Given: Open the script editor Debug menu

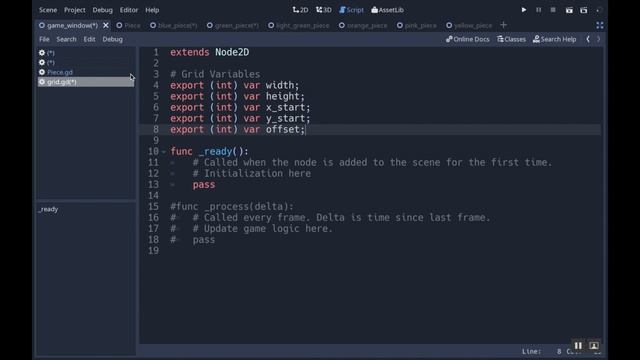Looking at the screenshot, I should pyautogui.click(x=113, y=39).
